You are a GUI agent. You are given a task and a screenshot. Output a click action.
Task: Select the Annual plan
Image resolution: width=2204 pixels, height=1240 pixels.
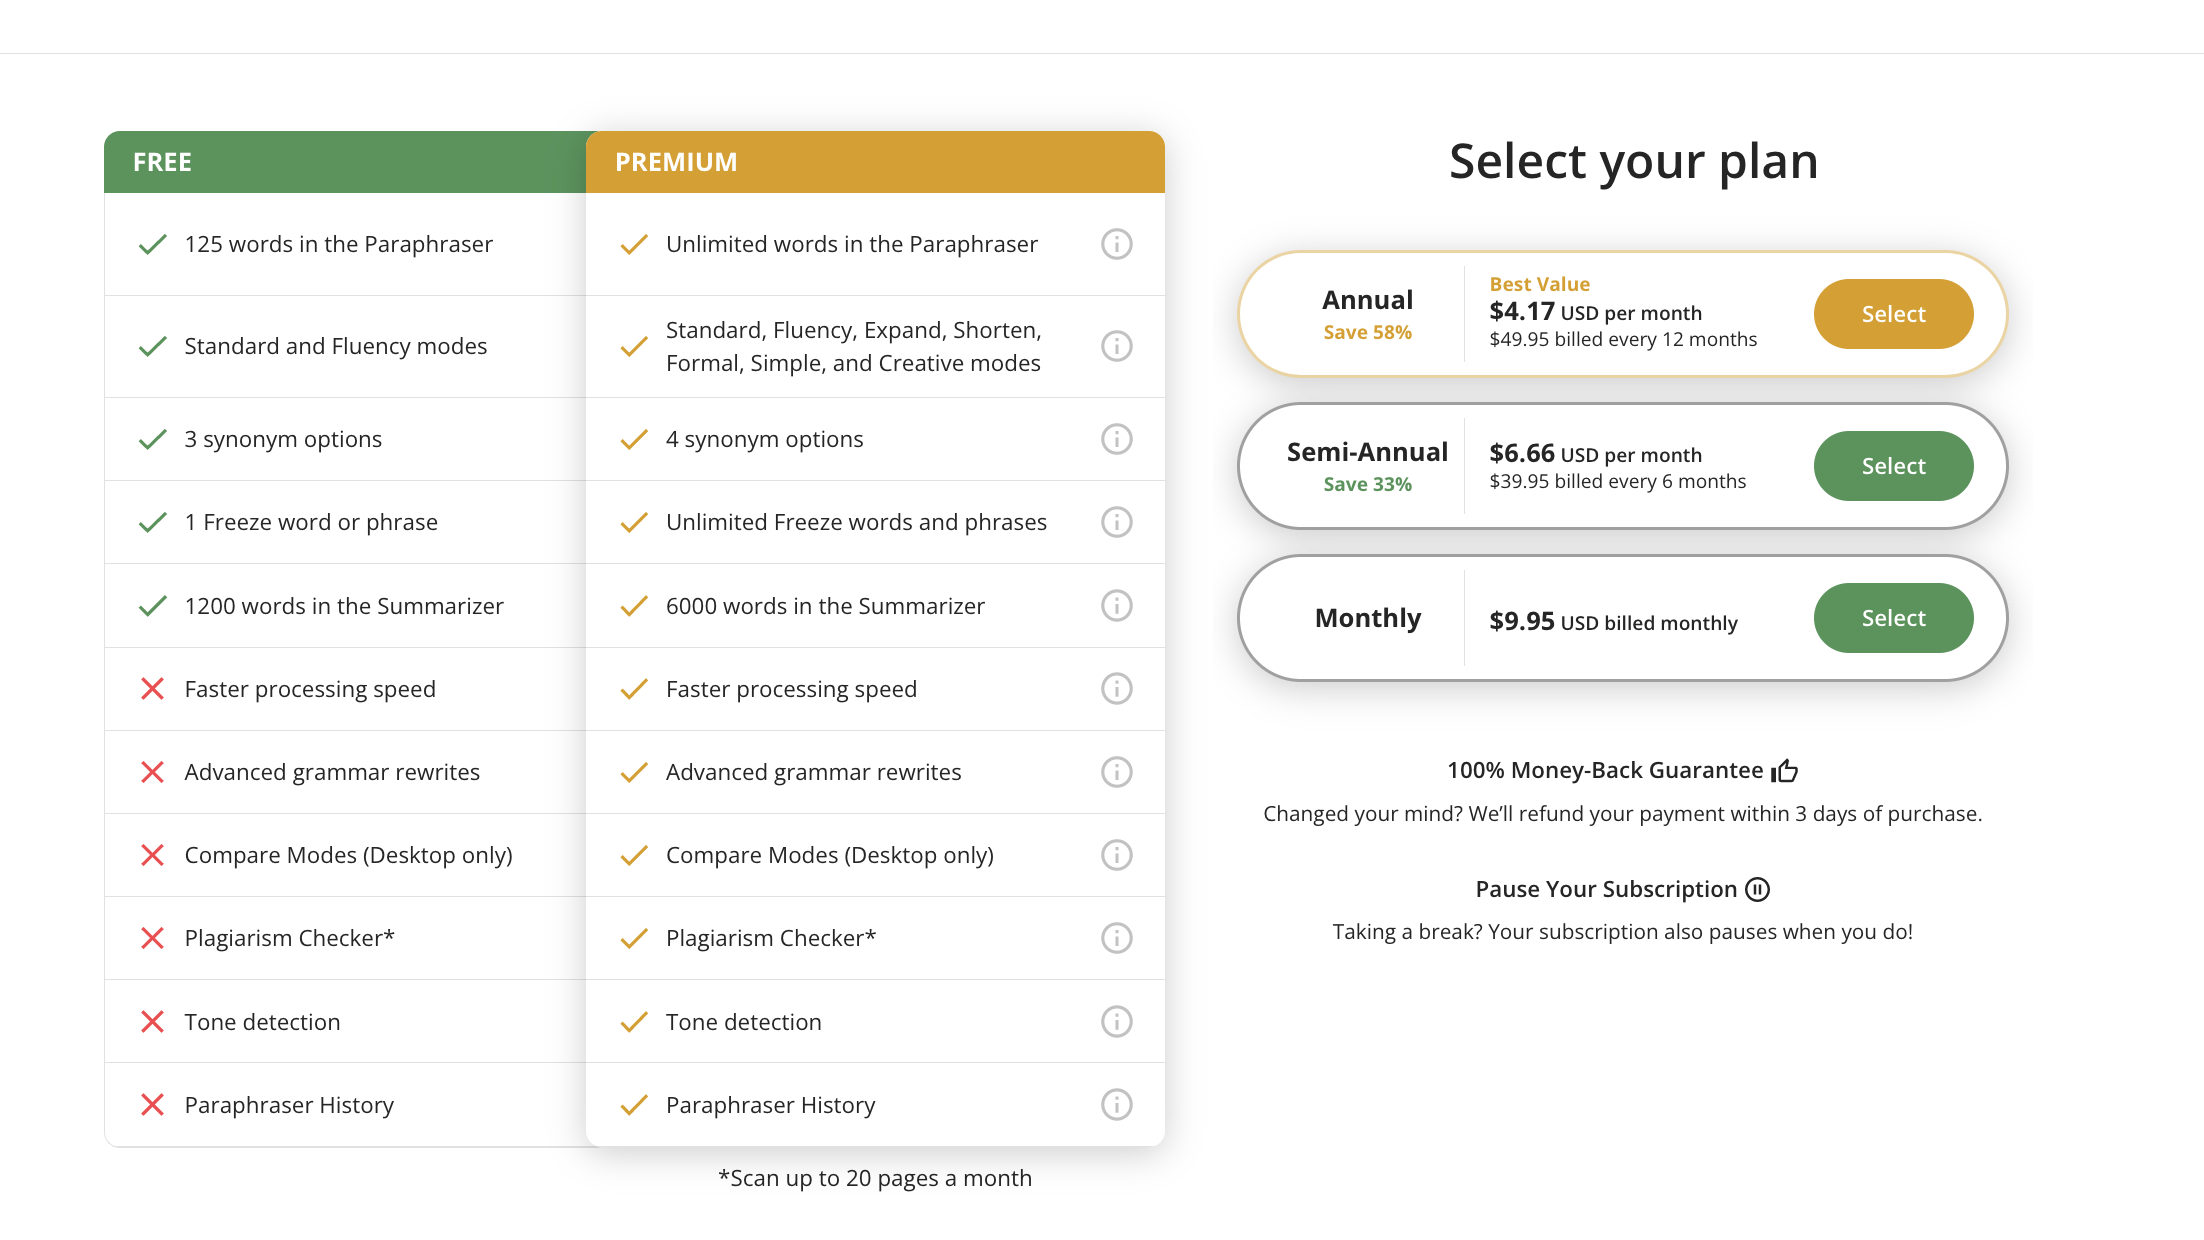(x=1892, y=314)
